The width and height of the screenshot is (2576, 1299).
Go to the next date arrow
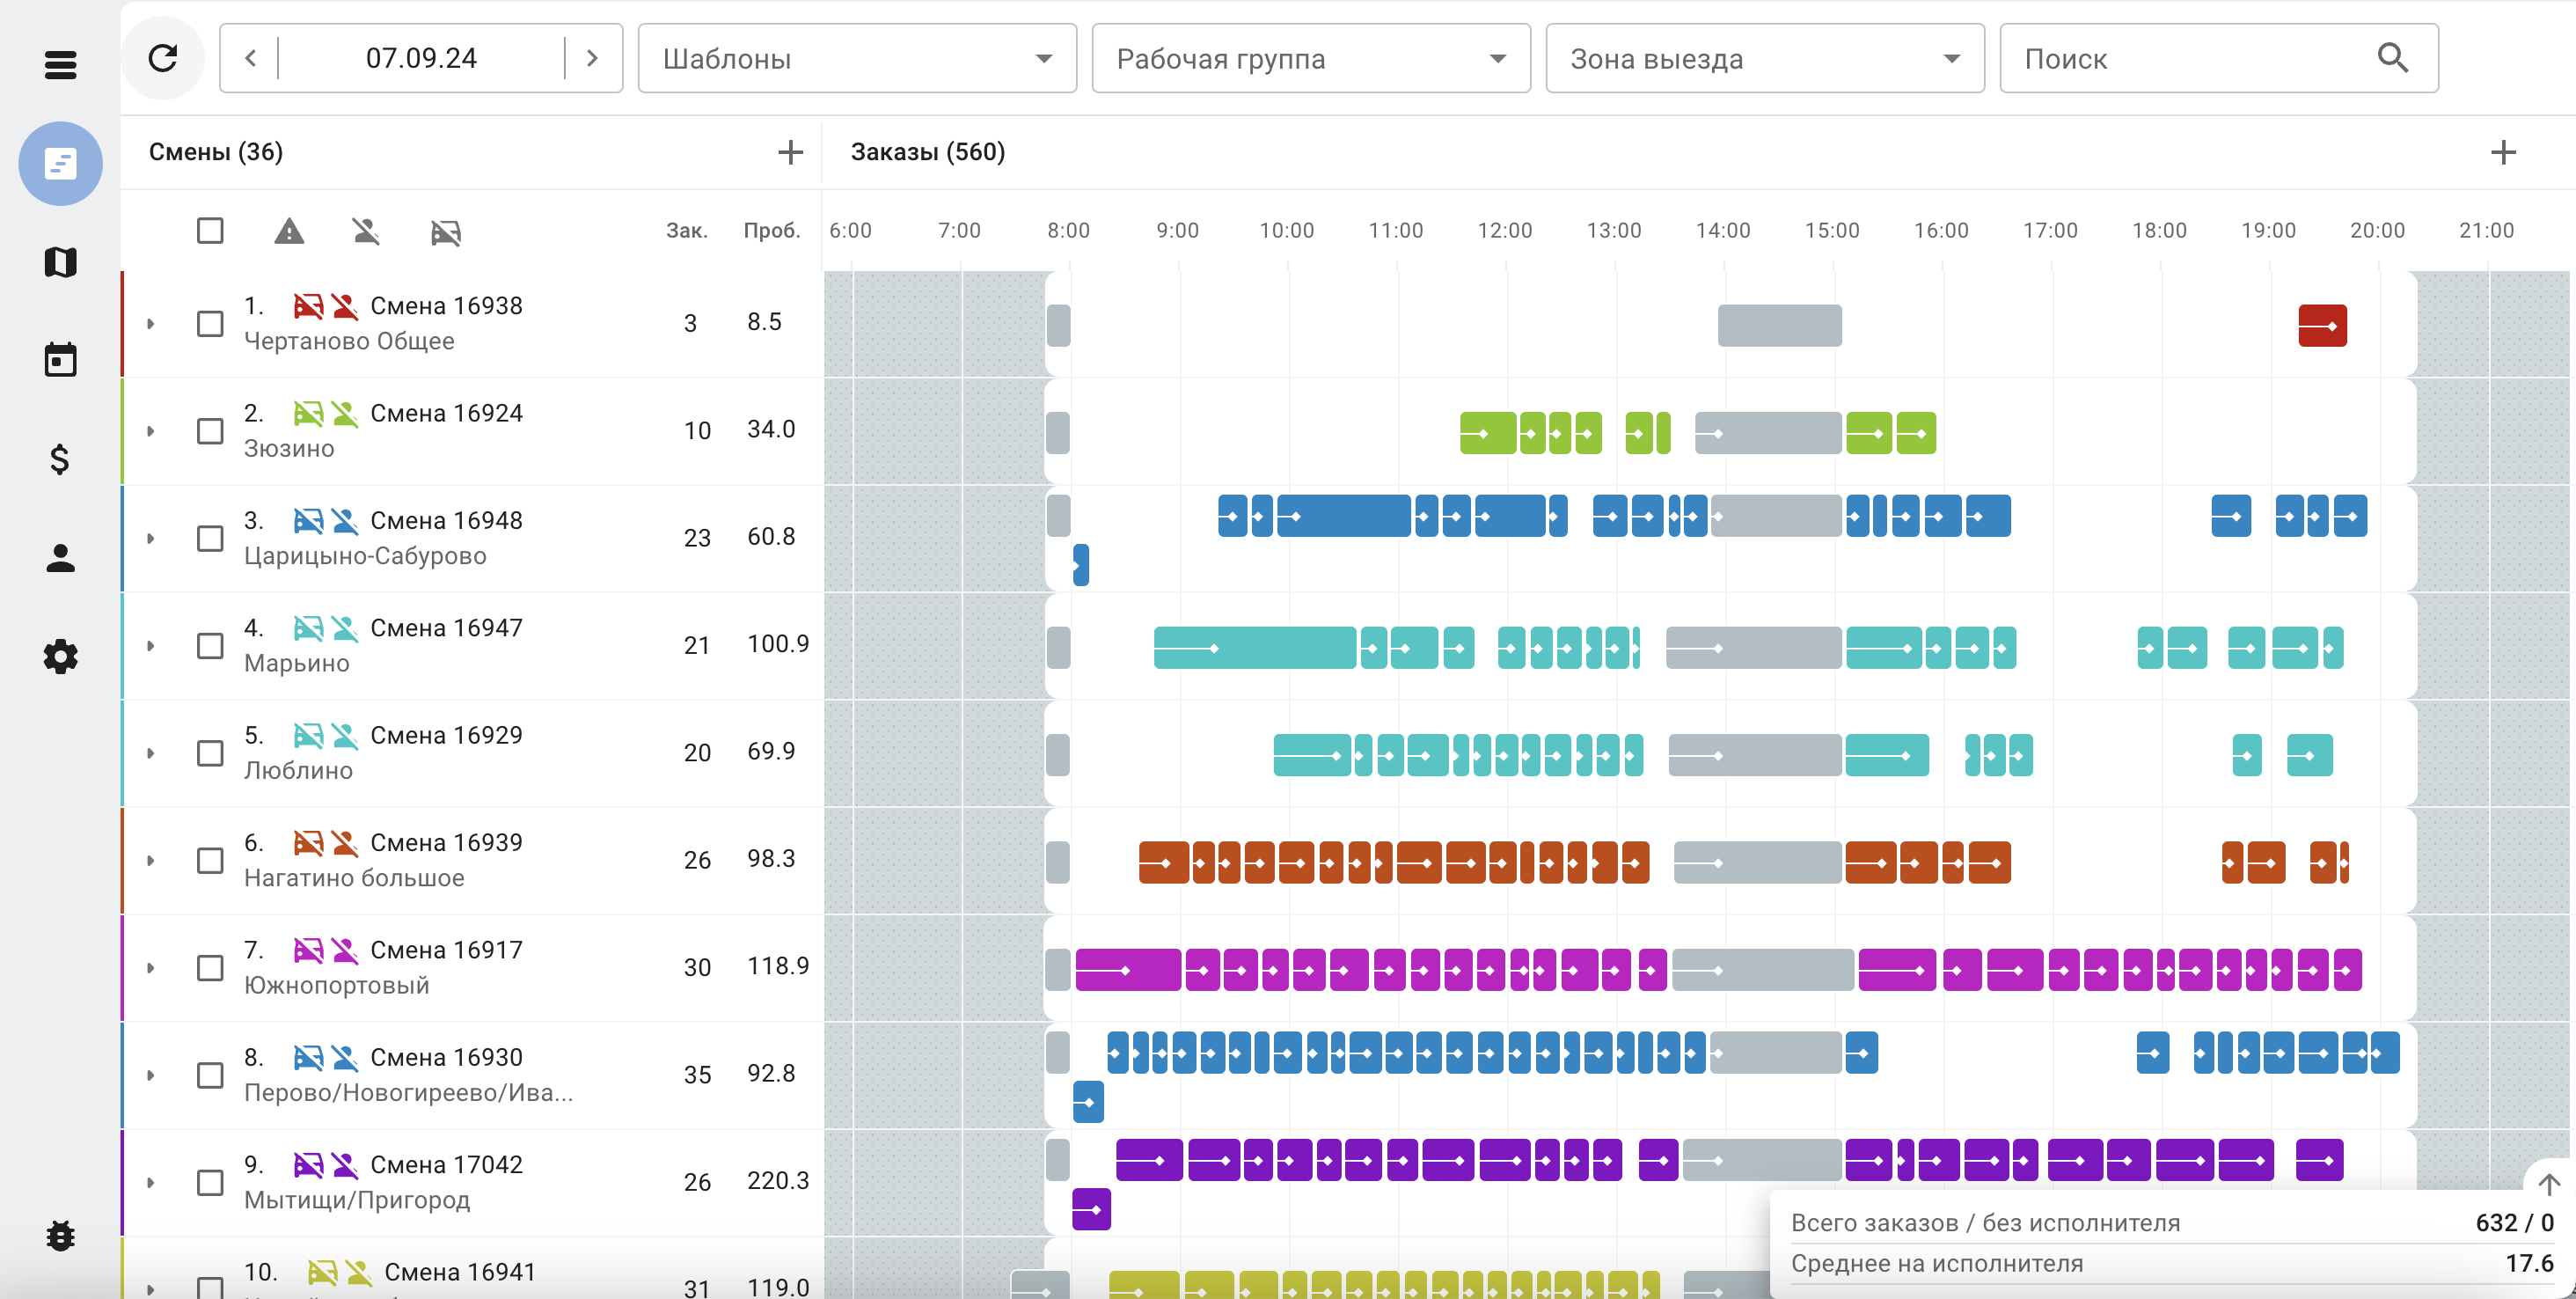[592, 58]
